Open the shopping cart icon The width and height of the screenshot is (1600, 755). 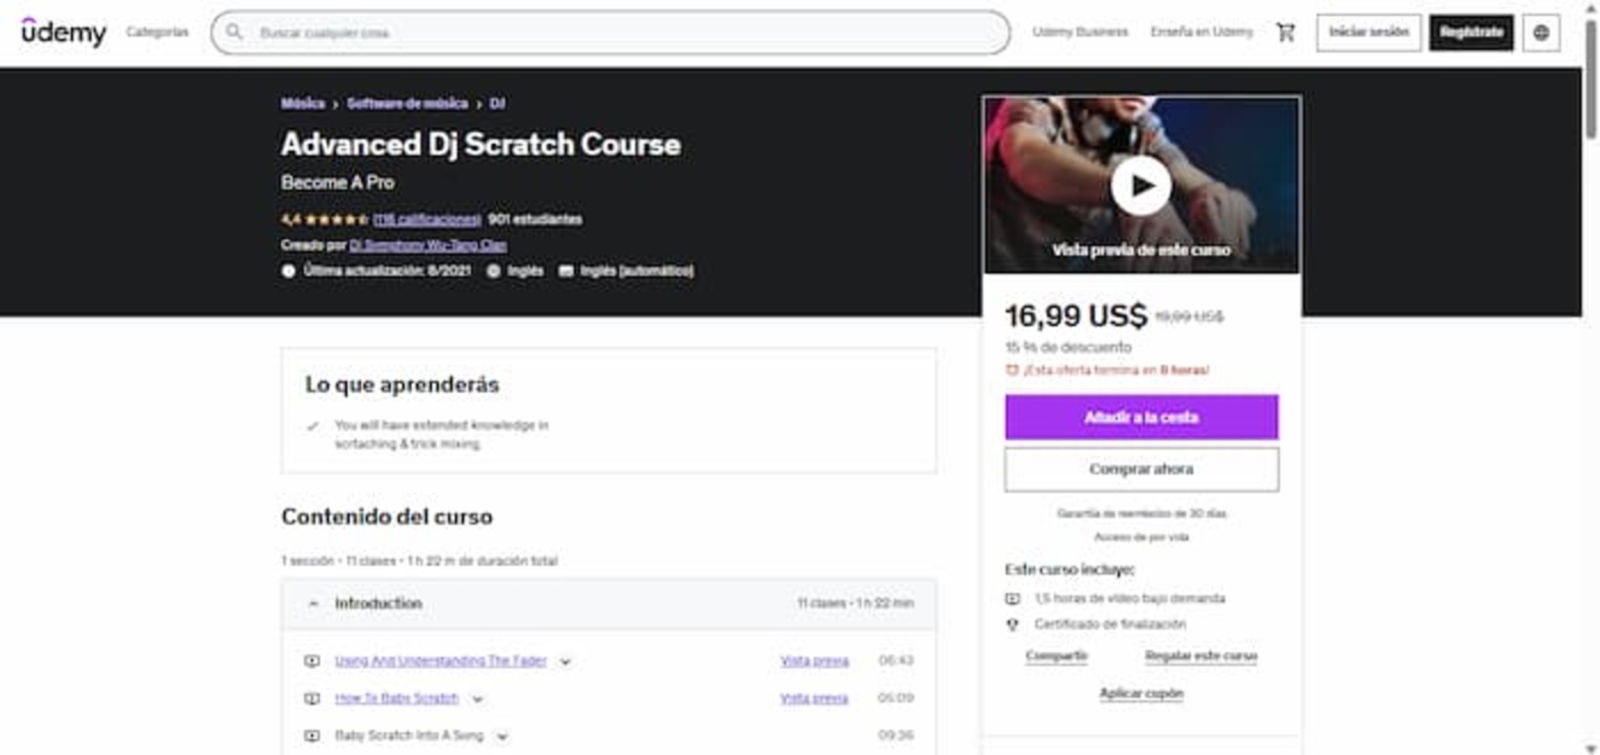1285,32
